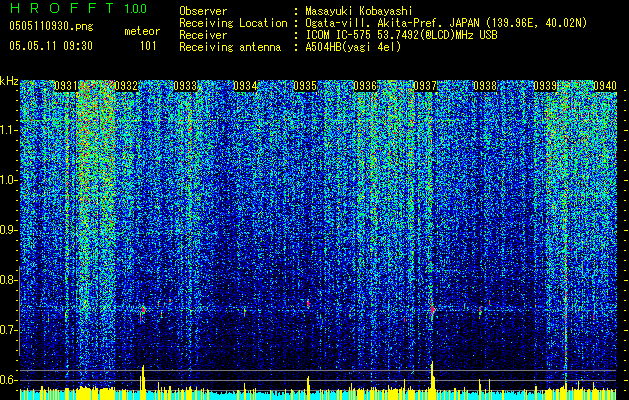This screenshot has width=629, height=400.
Task: Click the 1.0 frequency axis label
Action: (x=9, y=180)
